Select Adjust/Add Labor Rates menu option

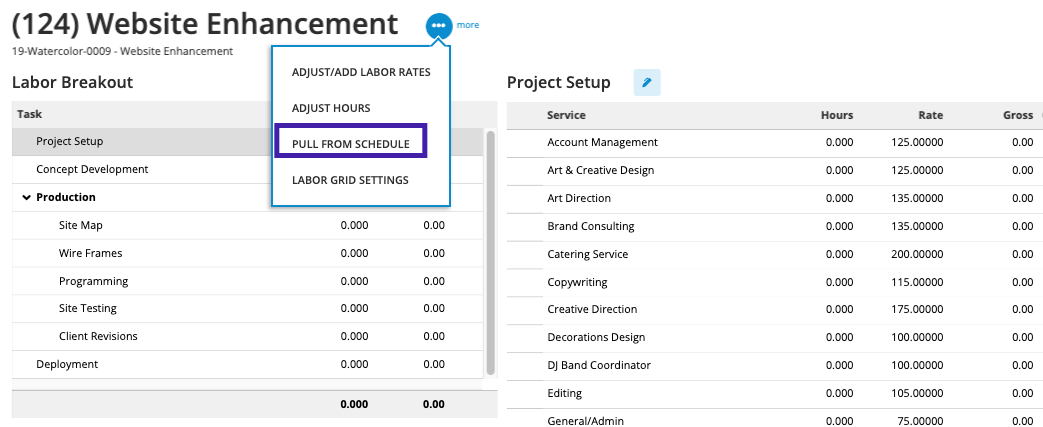click(x=361, y=72)
